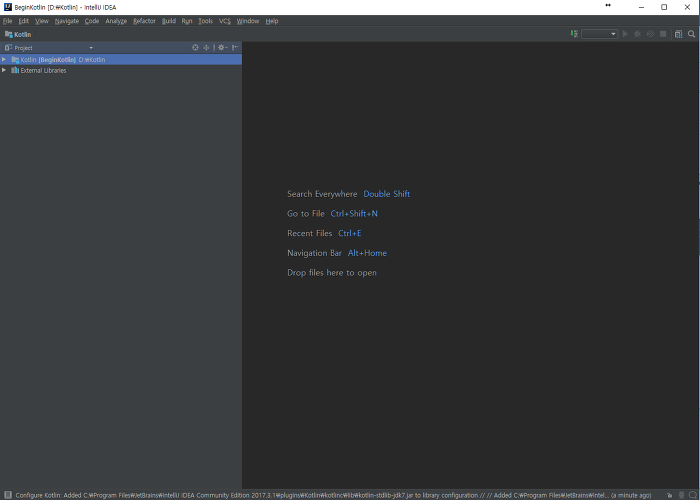Select the External Libraries tree row
Screen dimensions: 700x500
[121, 70]
